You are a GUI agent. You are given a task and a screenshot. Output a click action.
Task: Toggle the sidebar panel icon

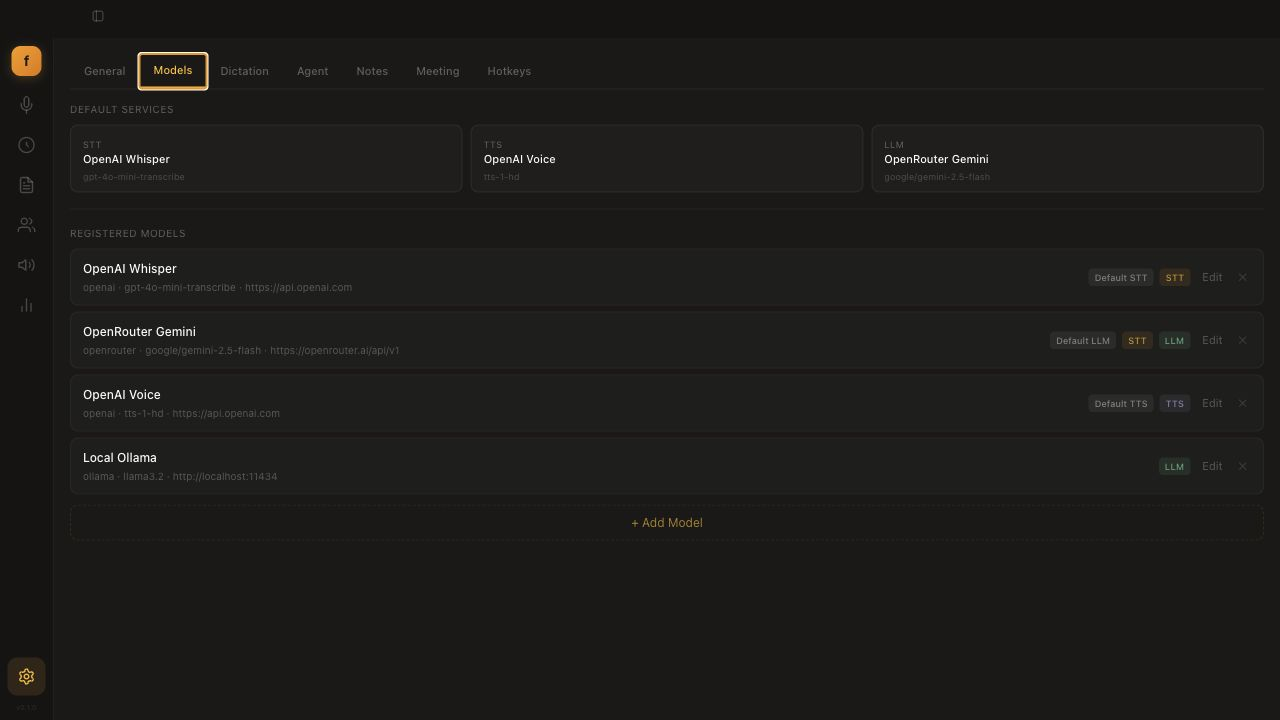[98, 16]
